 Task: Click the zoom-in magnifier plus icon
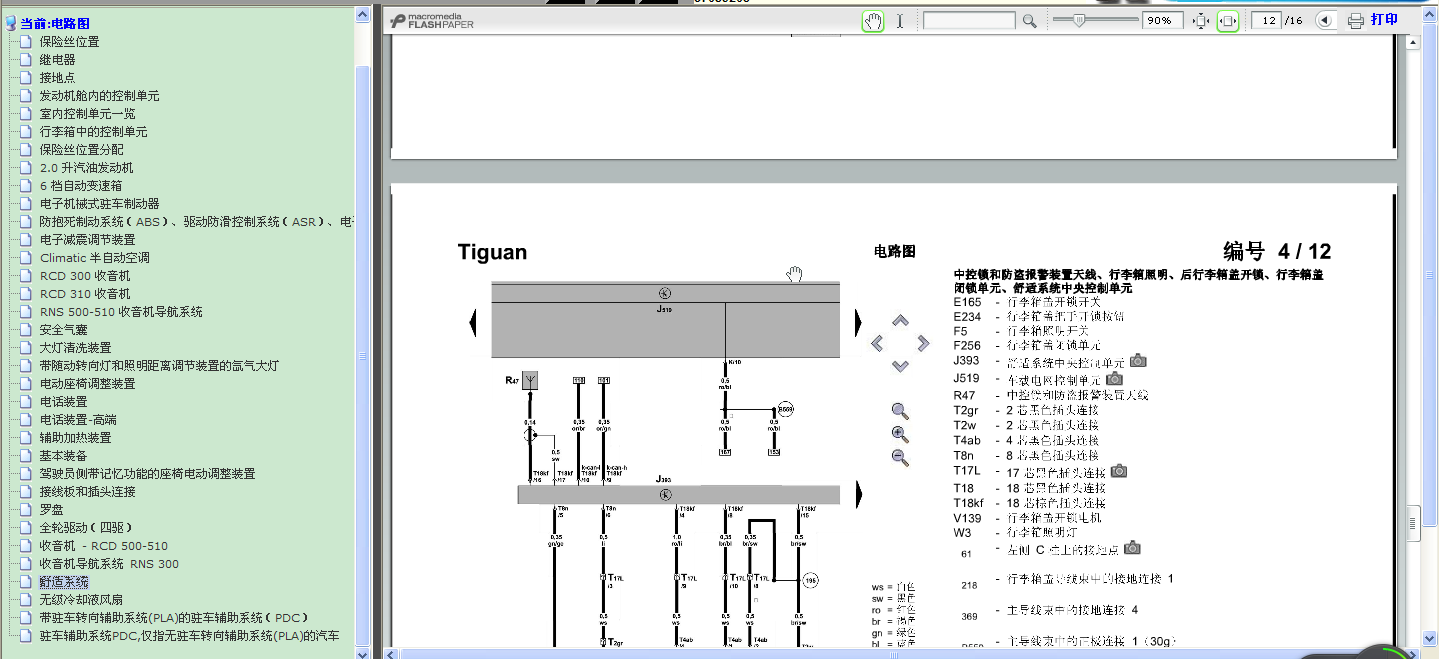pos(900,435)
